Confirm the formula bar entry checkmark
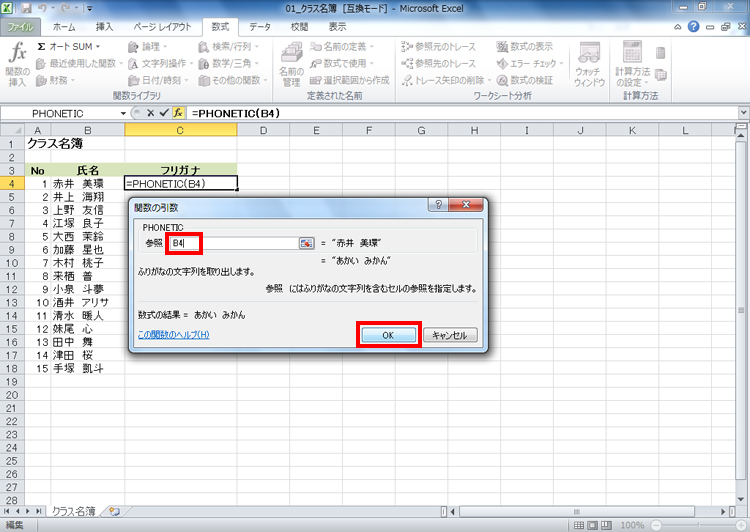Viewport: 750px width, 532px height. click(164, 113)
